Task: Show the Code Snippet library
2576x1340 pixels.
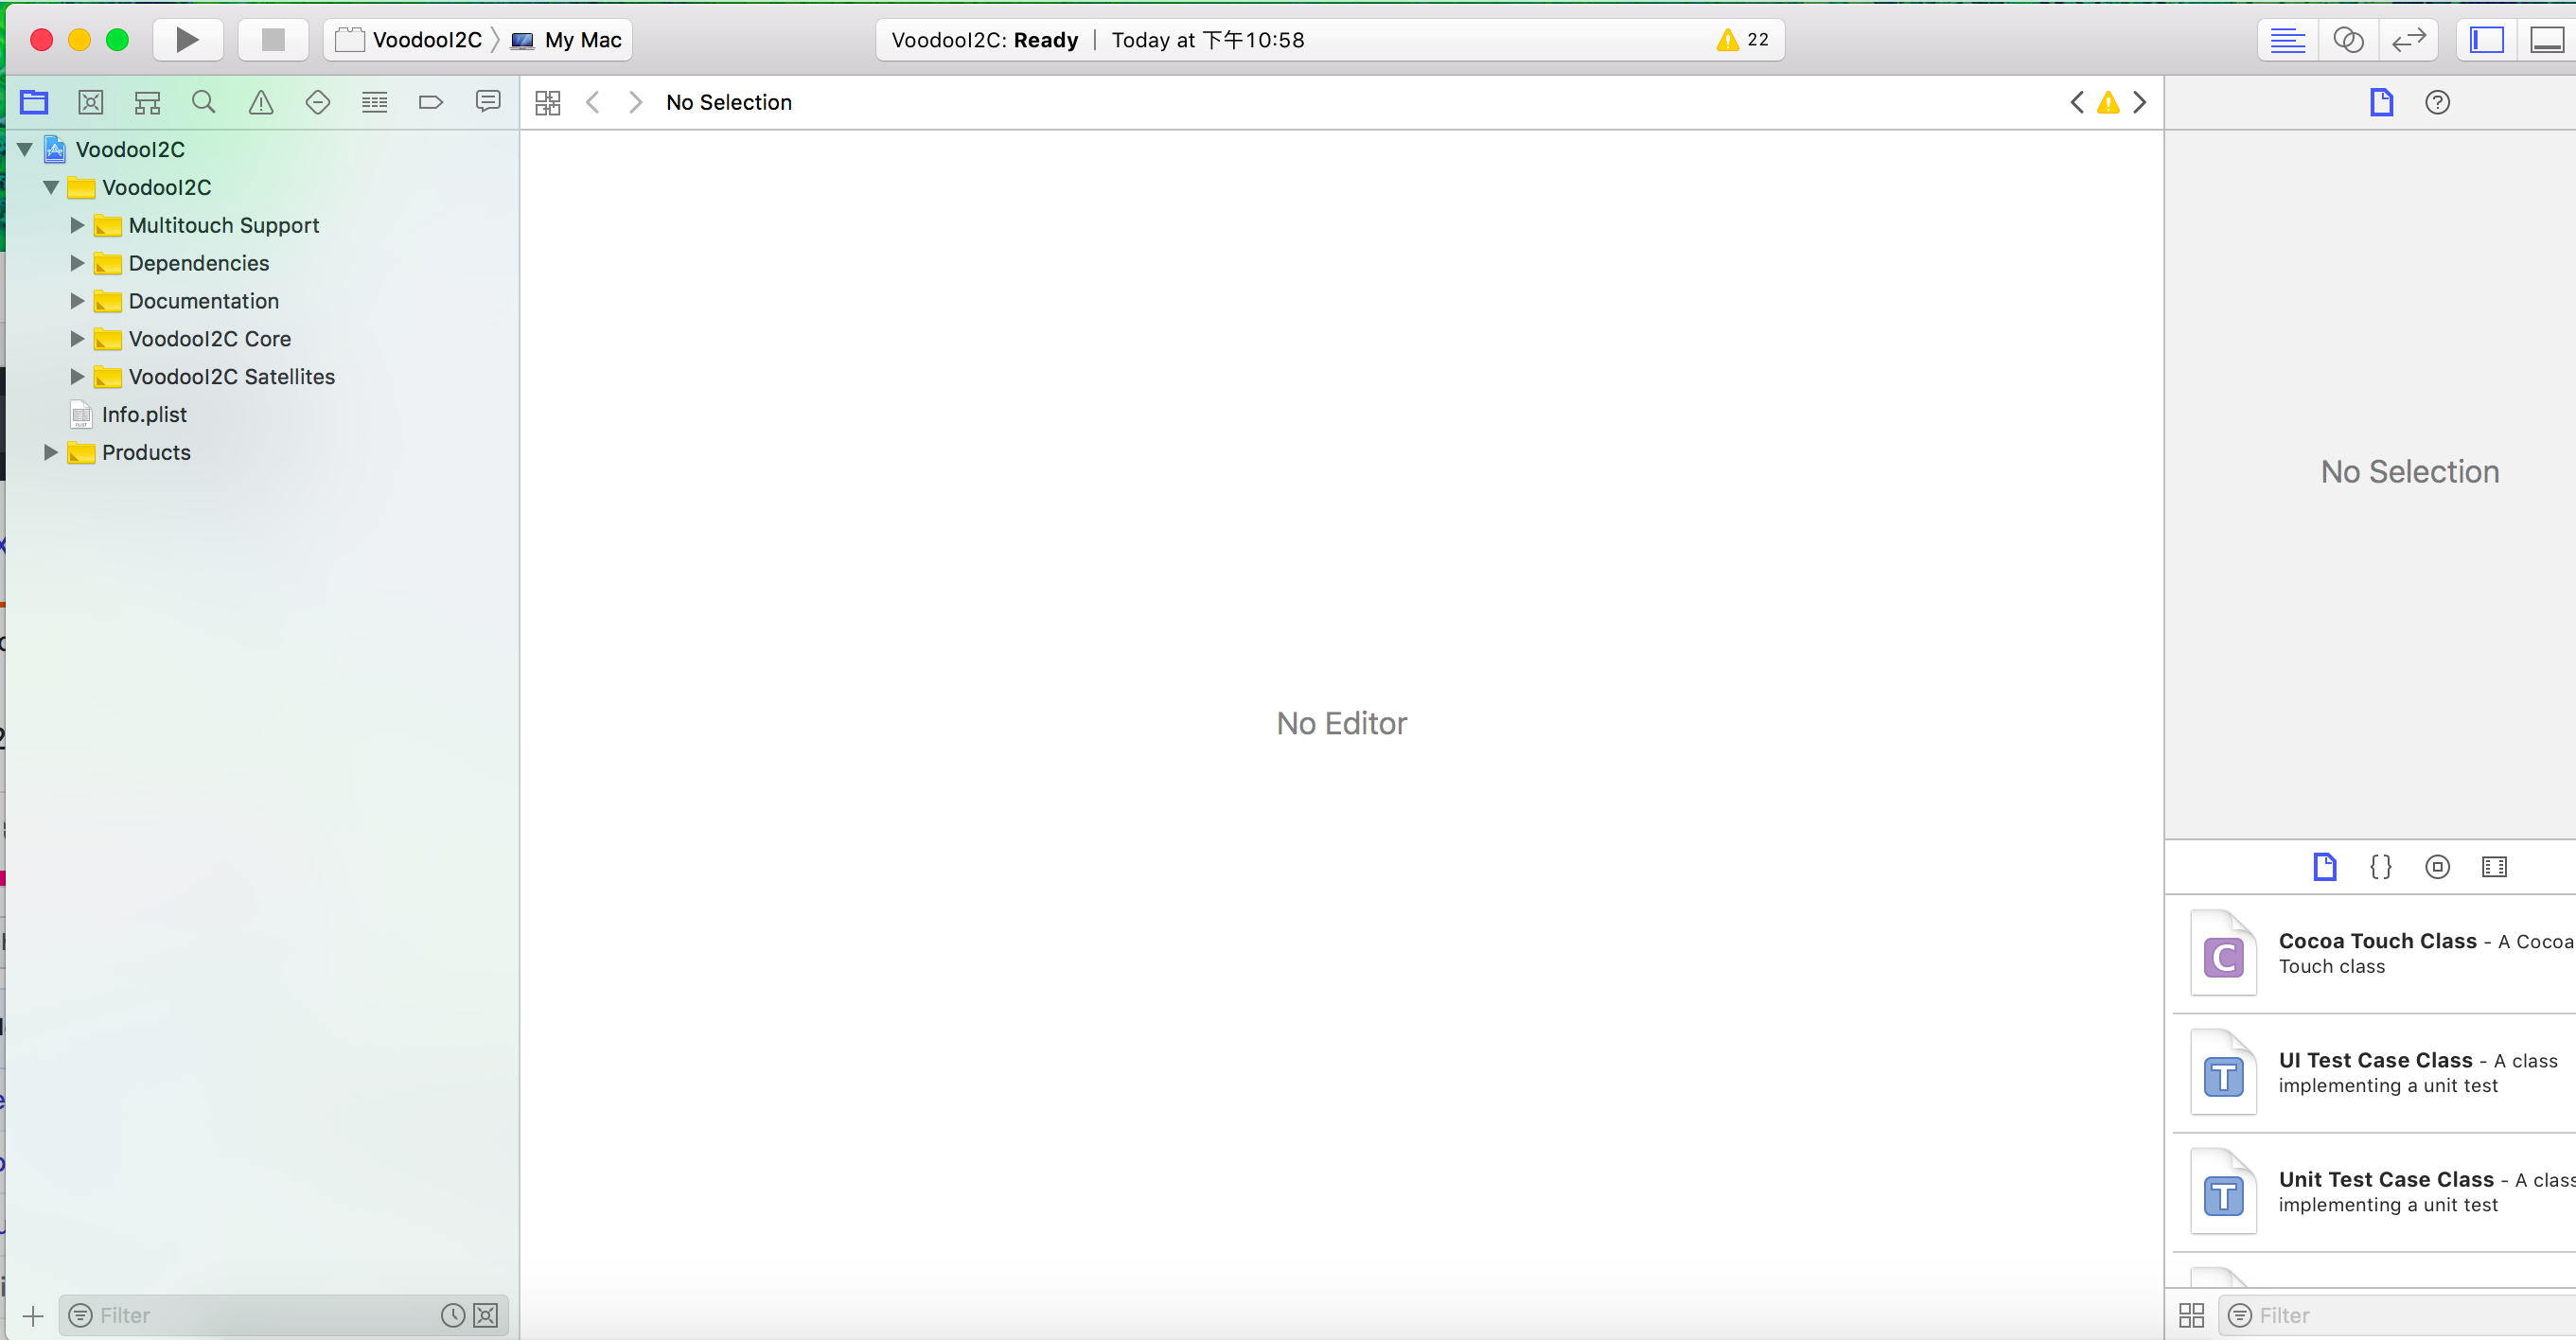Action: coord(2381,866)
